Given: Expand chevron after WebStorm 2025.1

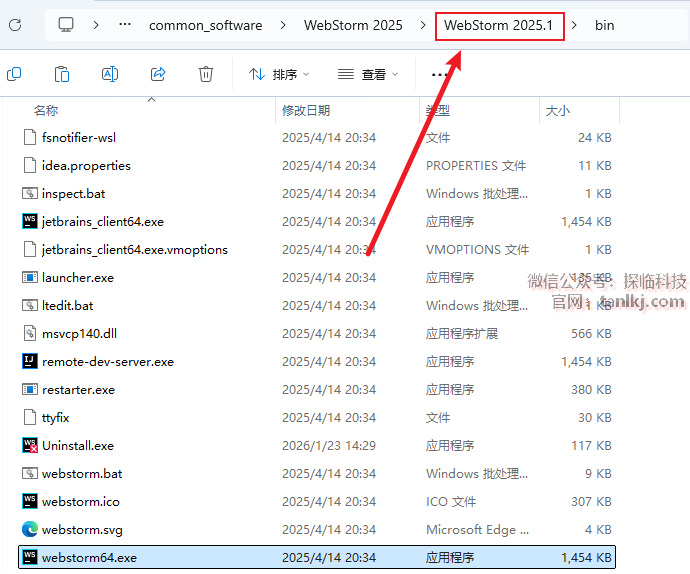Looking at the screenshot, I should coord(574,25).
